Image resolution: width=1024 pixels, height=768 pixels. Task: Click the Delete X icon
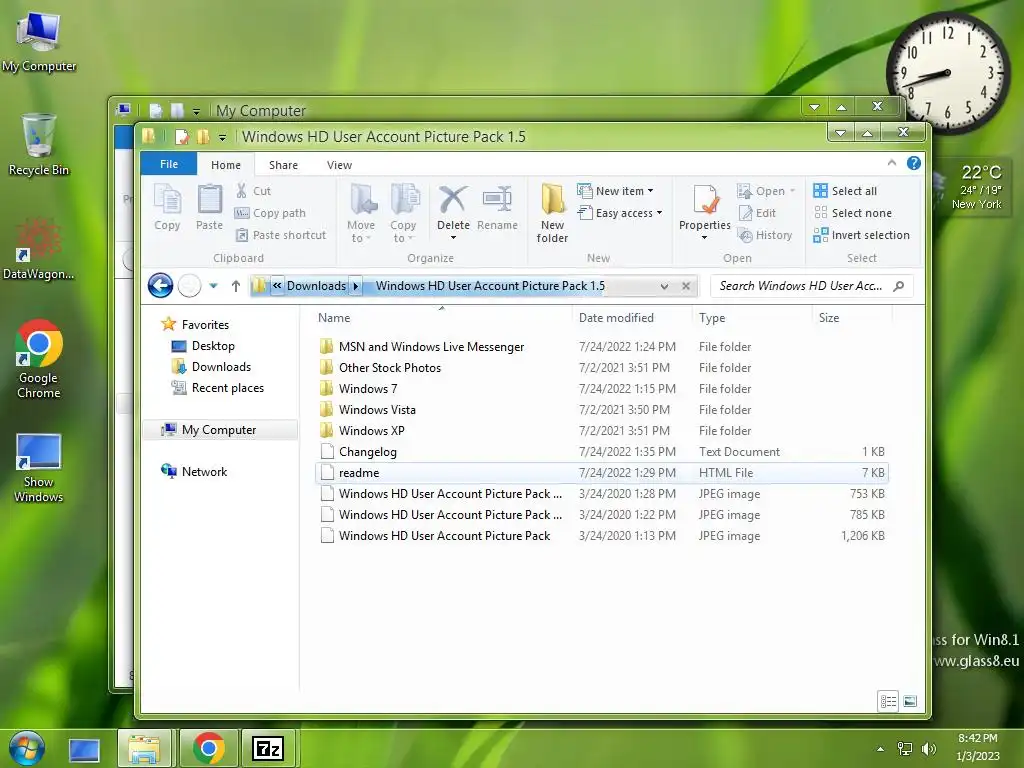[x=453, y=199]
